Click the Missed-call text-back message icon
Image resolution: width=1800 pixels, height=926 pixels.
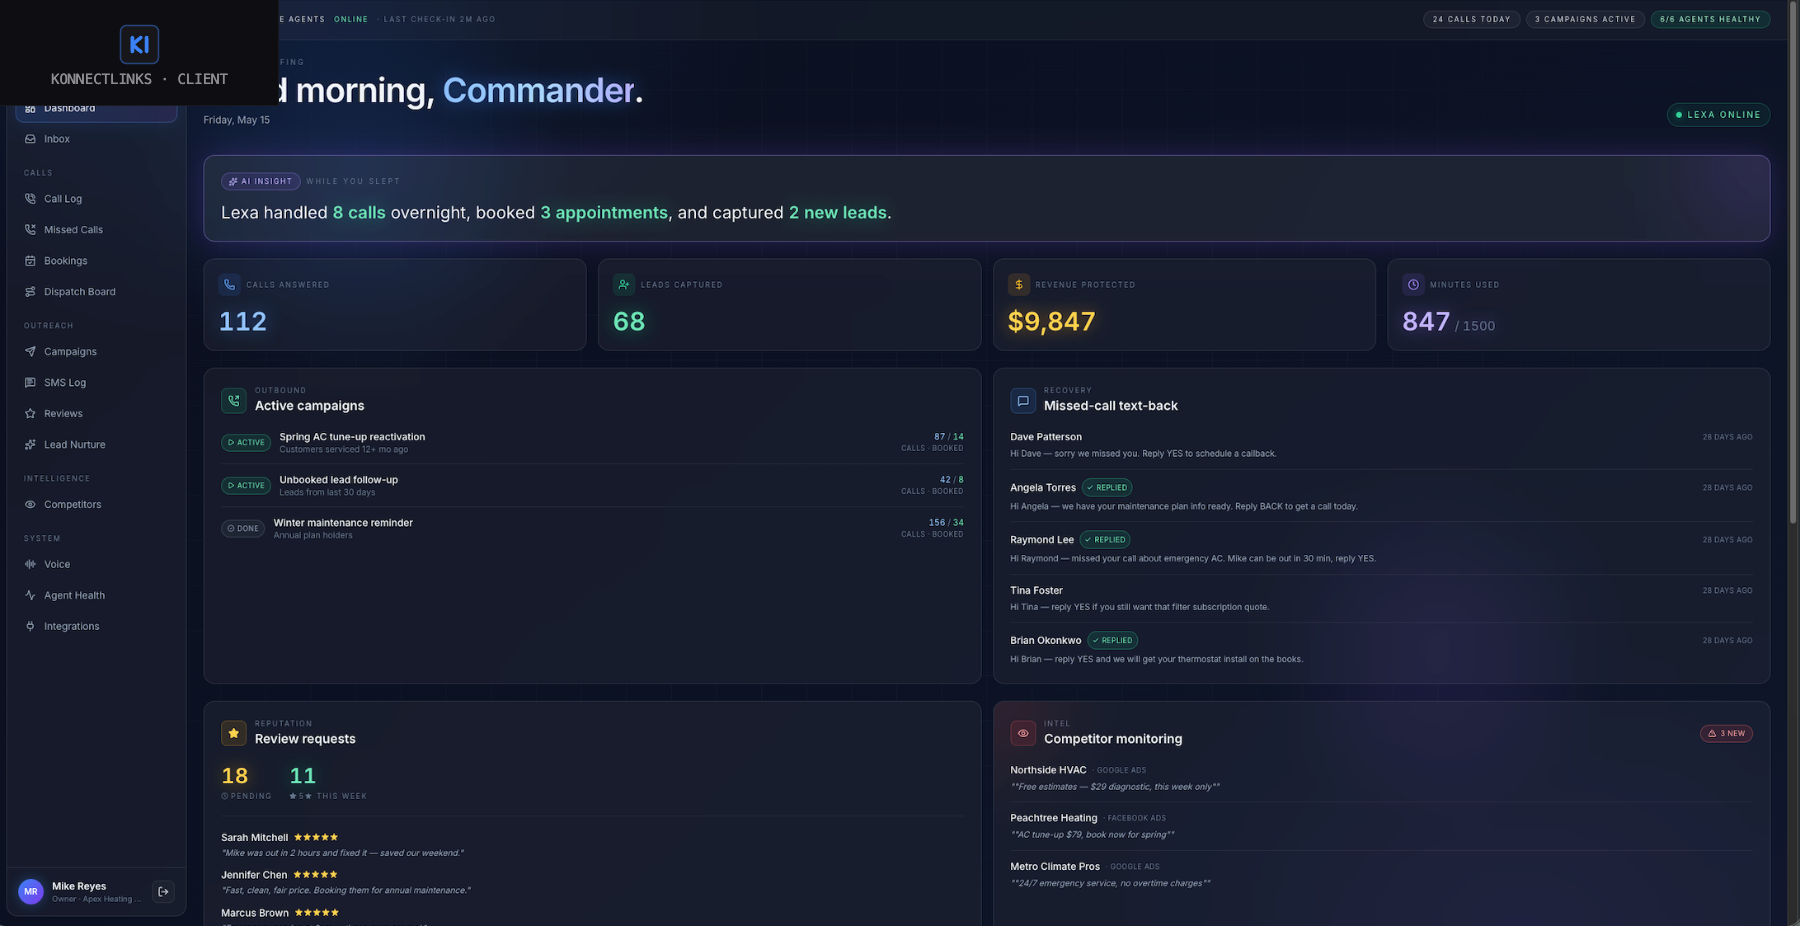tap(1023, 400)
